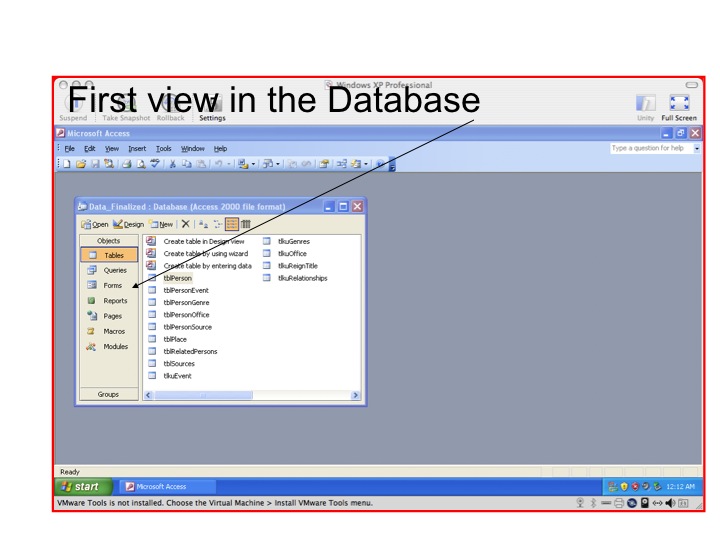
Task: Click the horizontal scrollbar thumb in table list
Action: pos(203,395)
